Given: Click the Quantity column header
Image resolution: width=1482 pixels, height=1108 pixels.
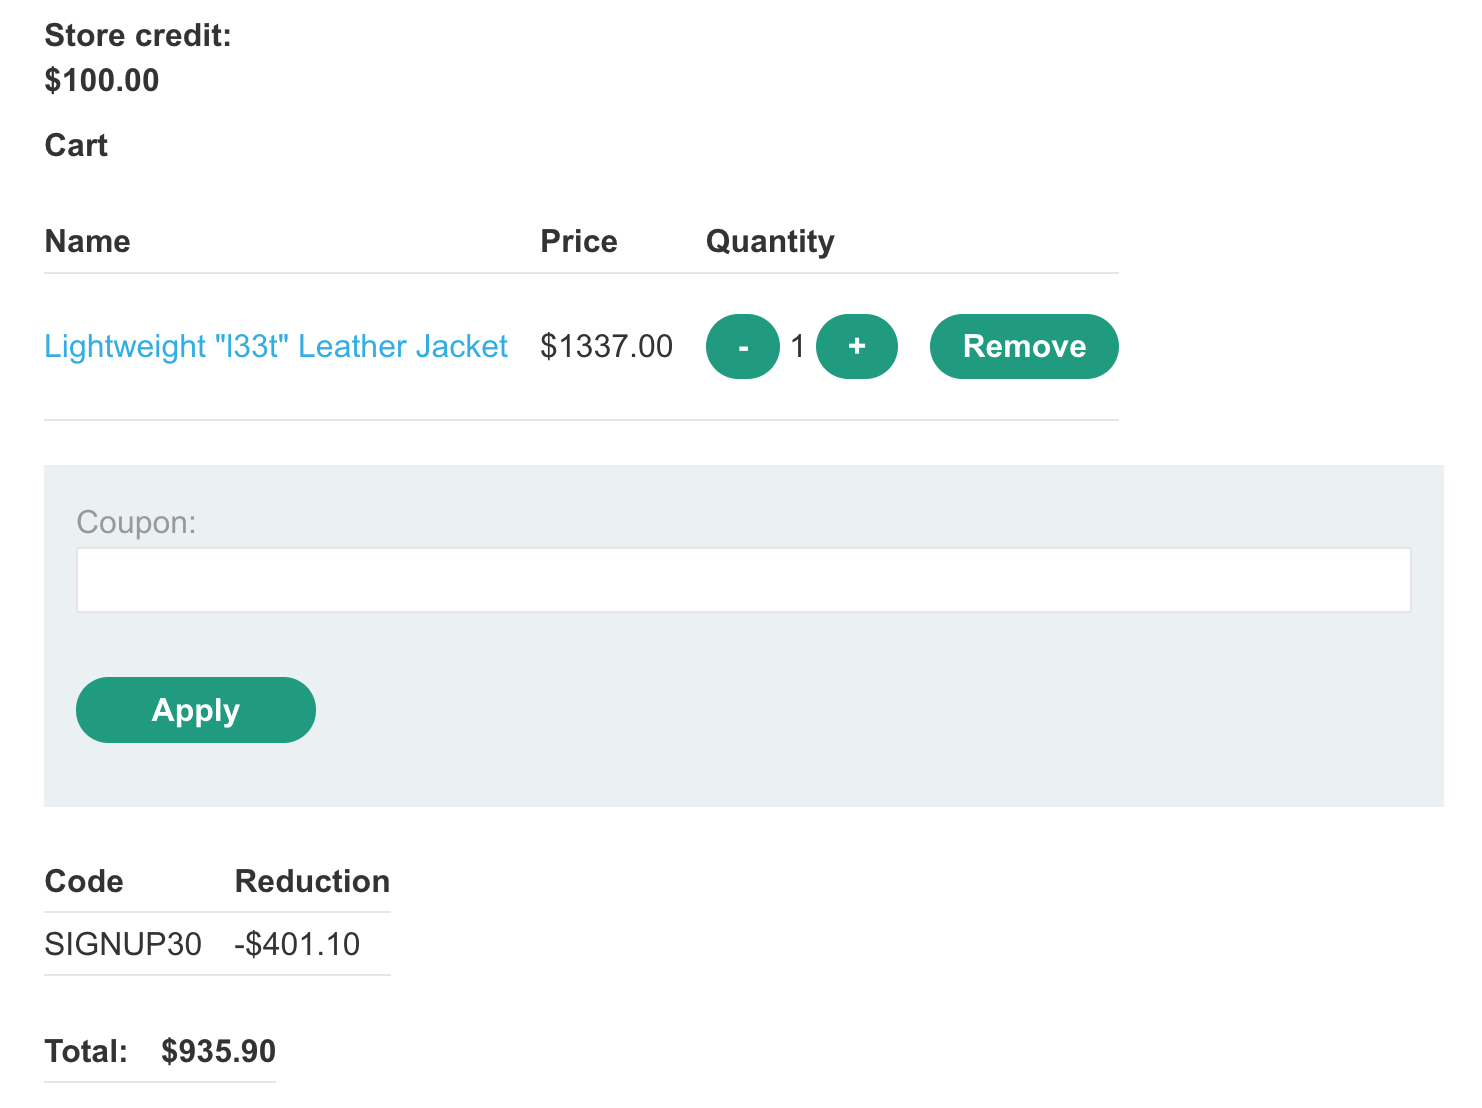Looking at the screenshot, I should pyautogui.click(x=770, y=241).
